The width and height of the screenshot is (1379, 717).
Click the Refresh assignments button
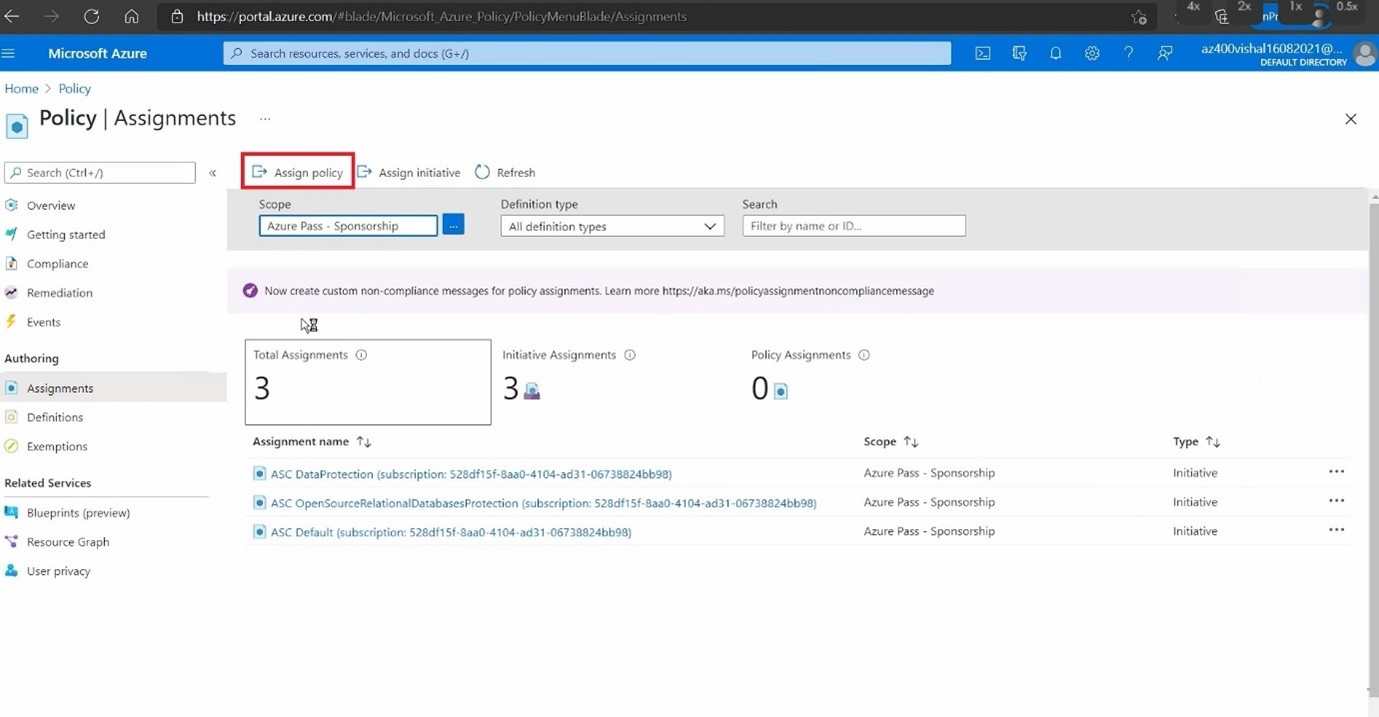[505, 172]
